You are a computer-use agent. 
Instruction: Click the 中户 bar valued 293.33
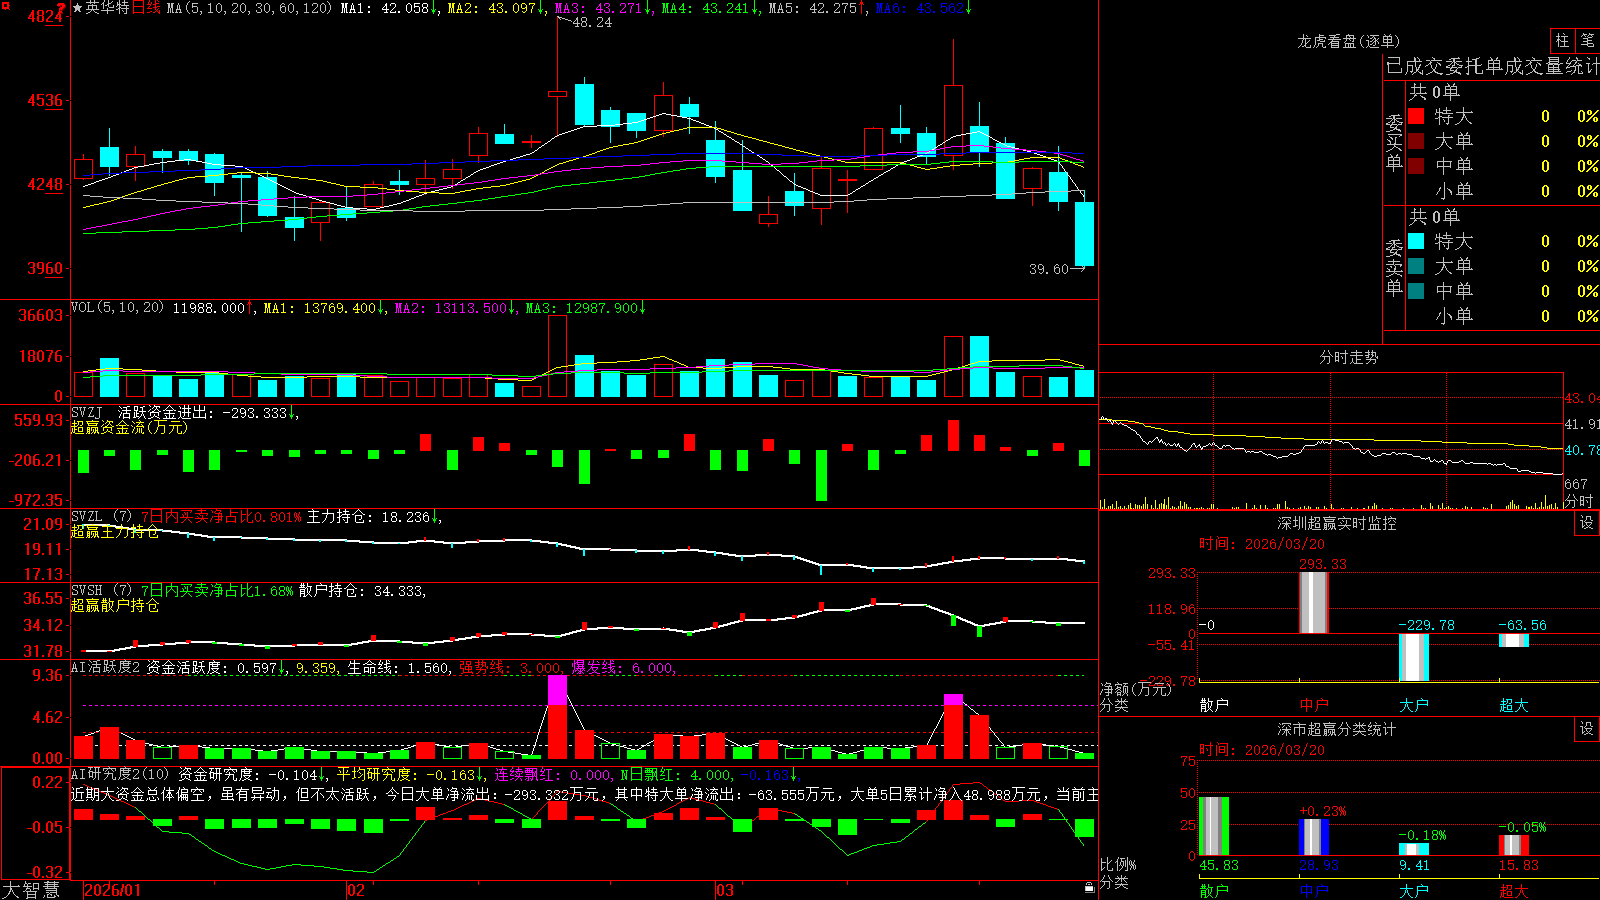[x=1314, y=602]
